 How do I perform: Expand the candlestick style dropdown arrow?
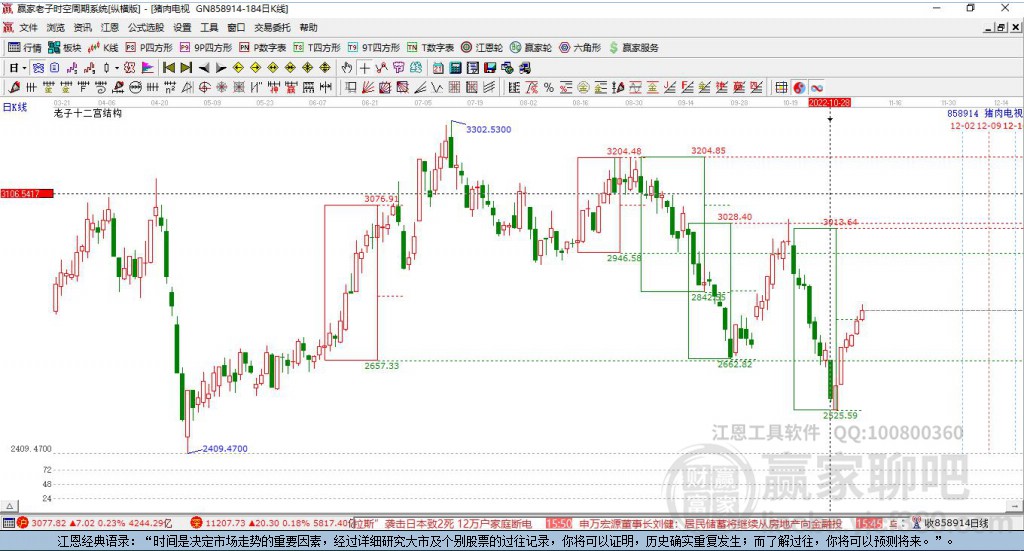(x=116, y=68)
